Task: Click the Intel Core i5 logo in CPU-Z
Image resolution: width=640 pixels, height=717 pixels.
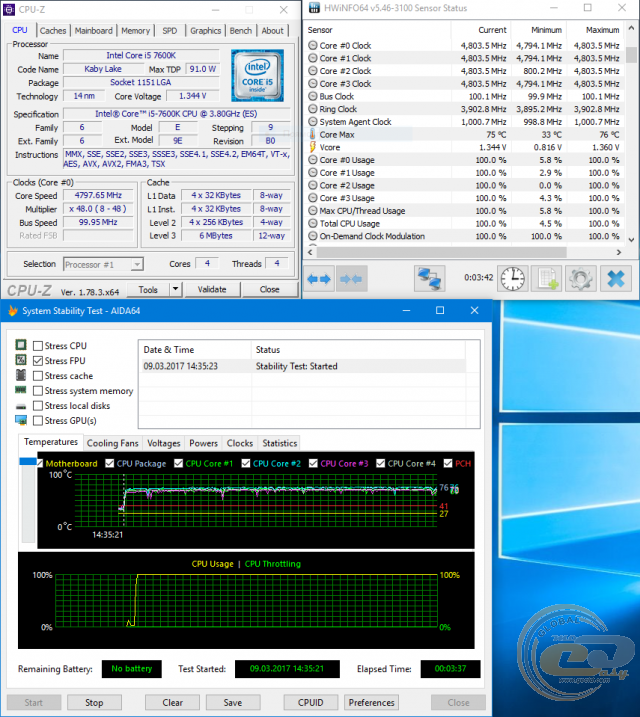Action: click(257, 75)
